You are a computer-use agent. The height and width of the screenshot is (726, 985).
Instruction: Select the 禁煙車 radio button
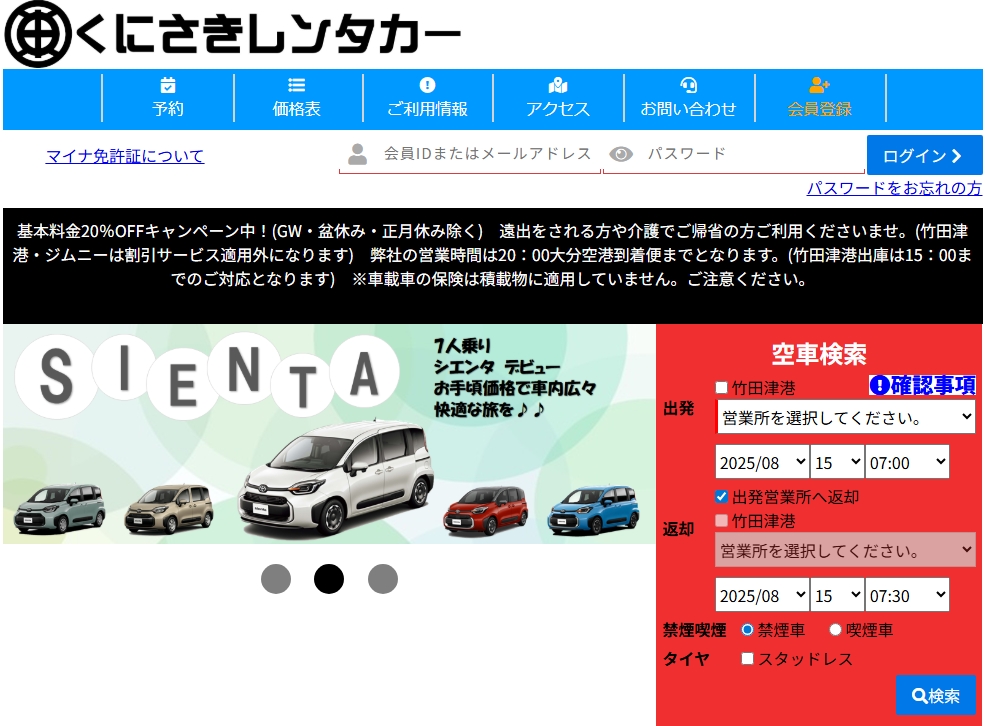[x=748, y=629]
